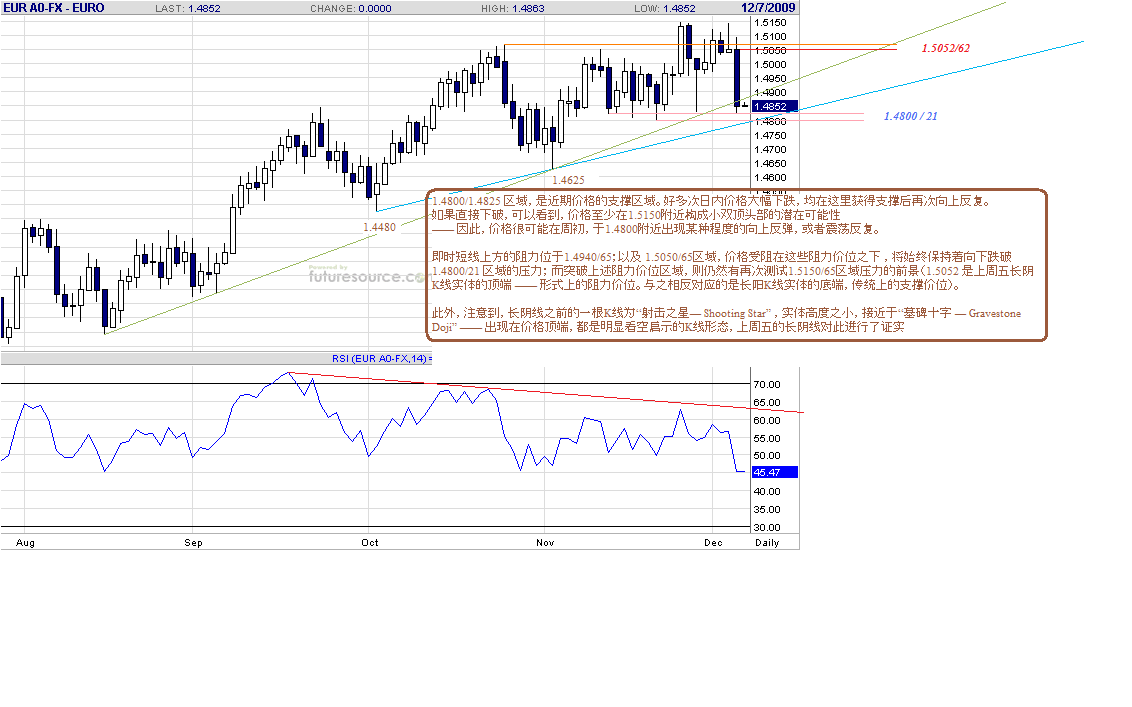Select the 'Nov' month label on time axis

click(x=545, y=543)
